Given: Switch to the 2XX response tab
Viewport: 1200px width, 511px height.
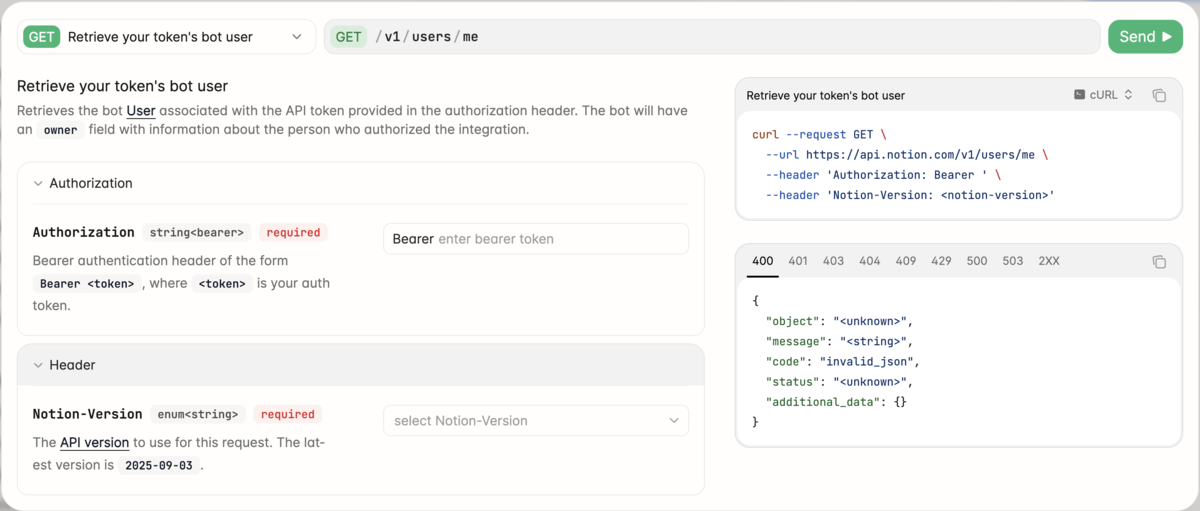Looking at the screenshot, I should tap(1049, 261).
